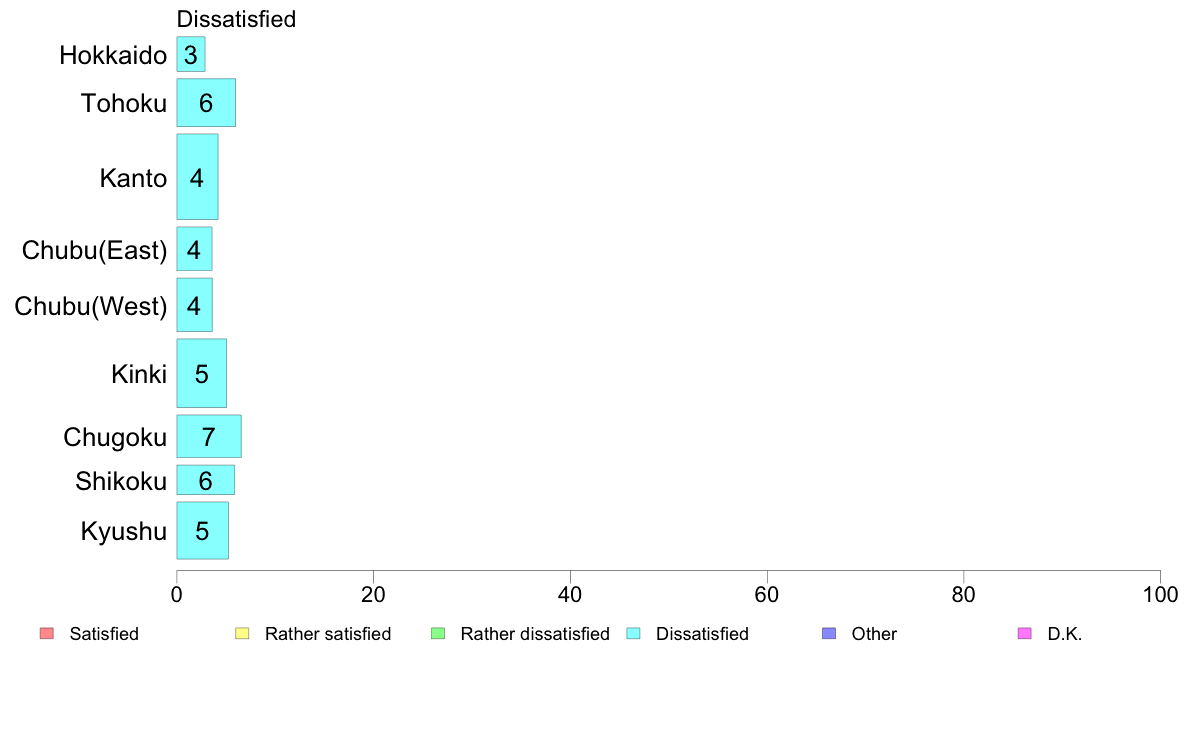Image resolution: width=1188 pixels, height=736 pixels.
Task: Select the Tohoku bar showing 6
Action: tap(206, 102)
